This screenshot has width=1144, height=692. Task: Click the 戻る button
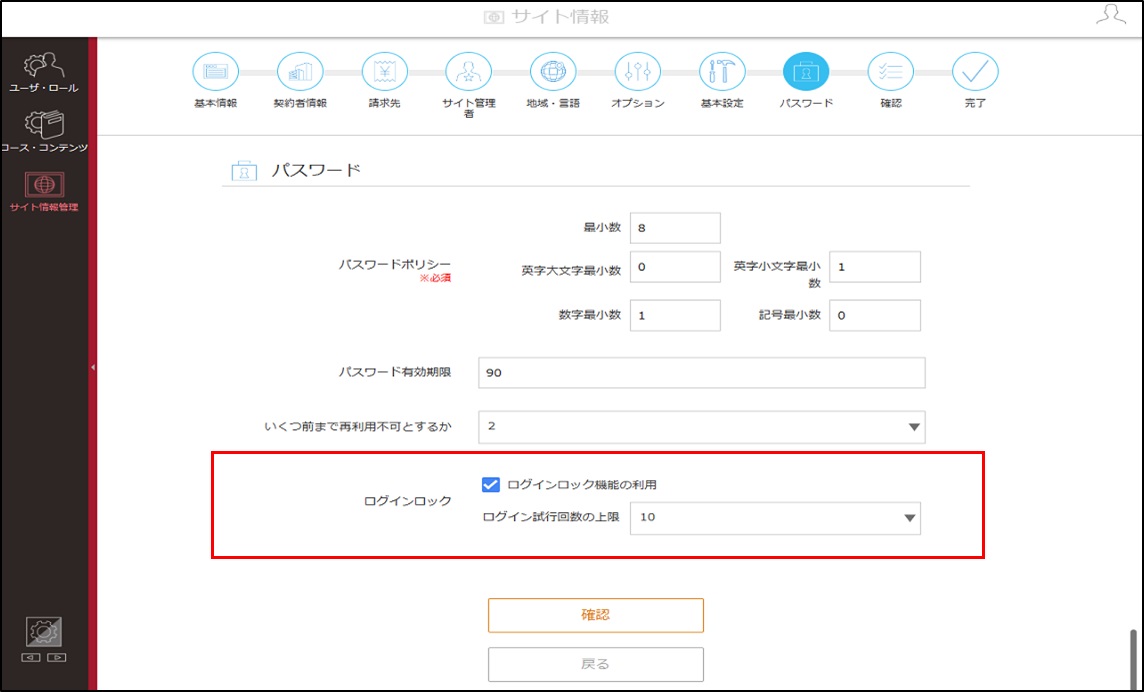point(595,664)
